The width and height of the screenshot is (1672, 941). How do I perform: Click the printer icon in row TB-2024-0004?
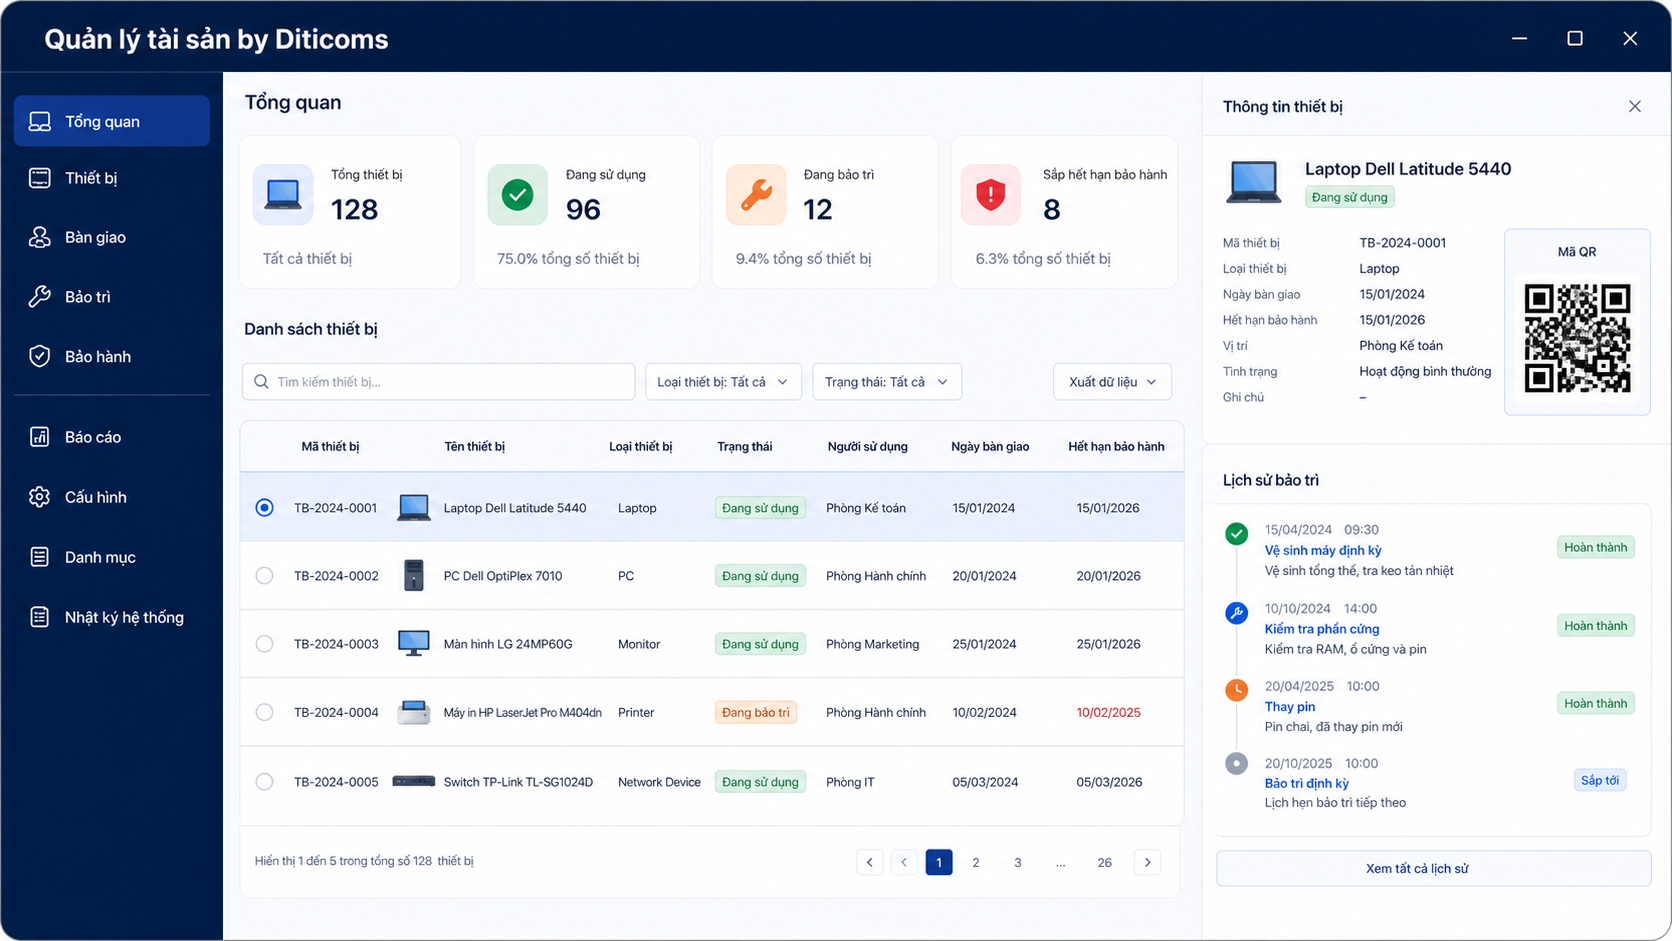pyautogui.click(x=414, y=713)
